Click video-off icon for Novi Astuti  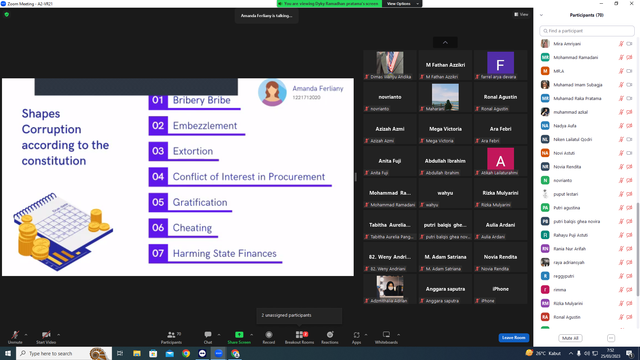(629, 153)
